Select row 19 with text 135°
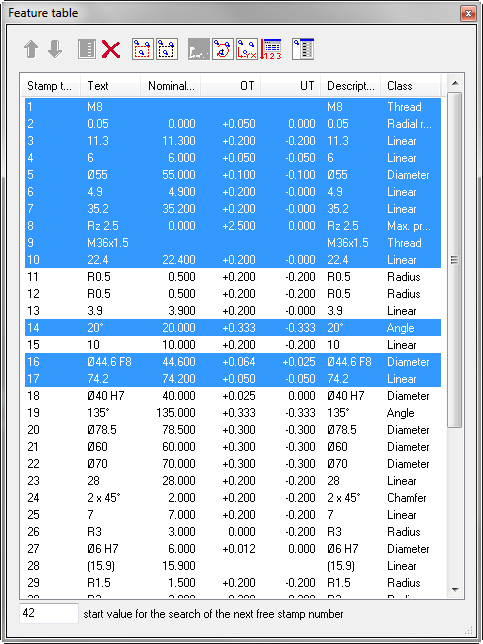The height and width of the screenshot is (644, 483). [233, 413]
